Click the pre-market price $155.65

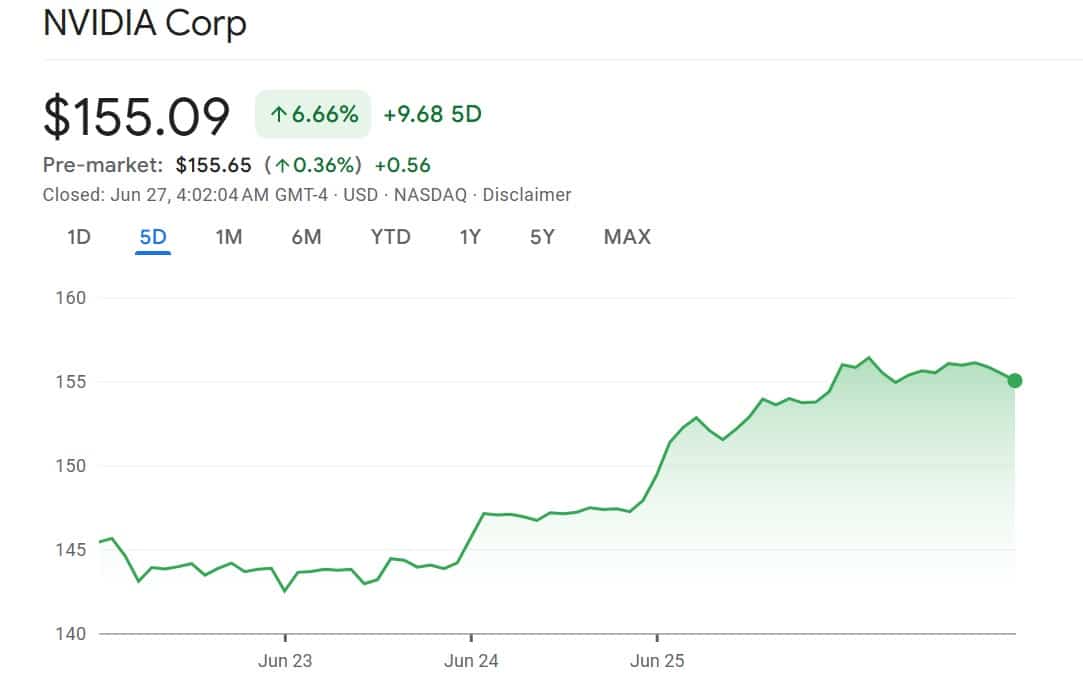click(213, 165)
